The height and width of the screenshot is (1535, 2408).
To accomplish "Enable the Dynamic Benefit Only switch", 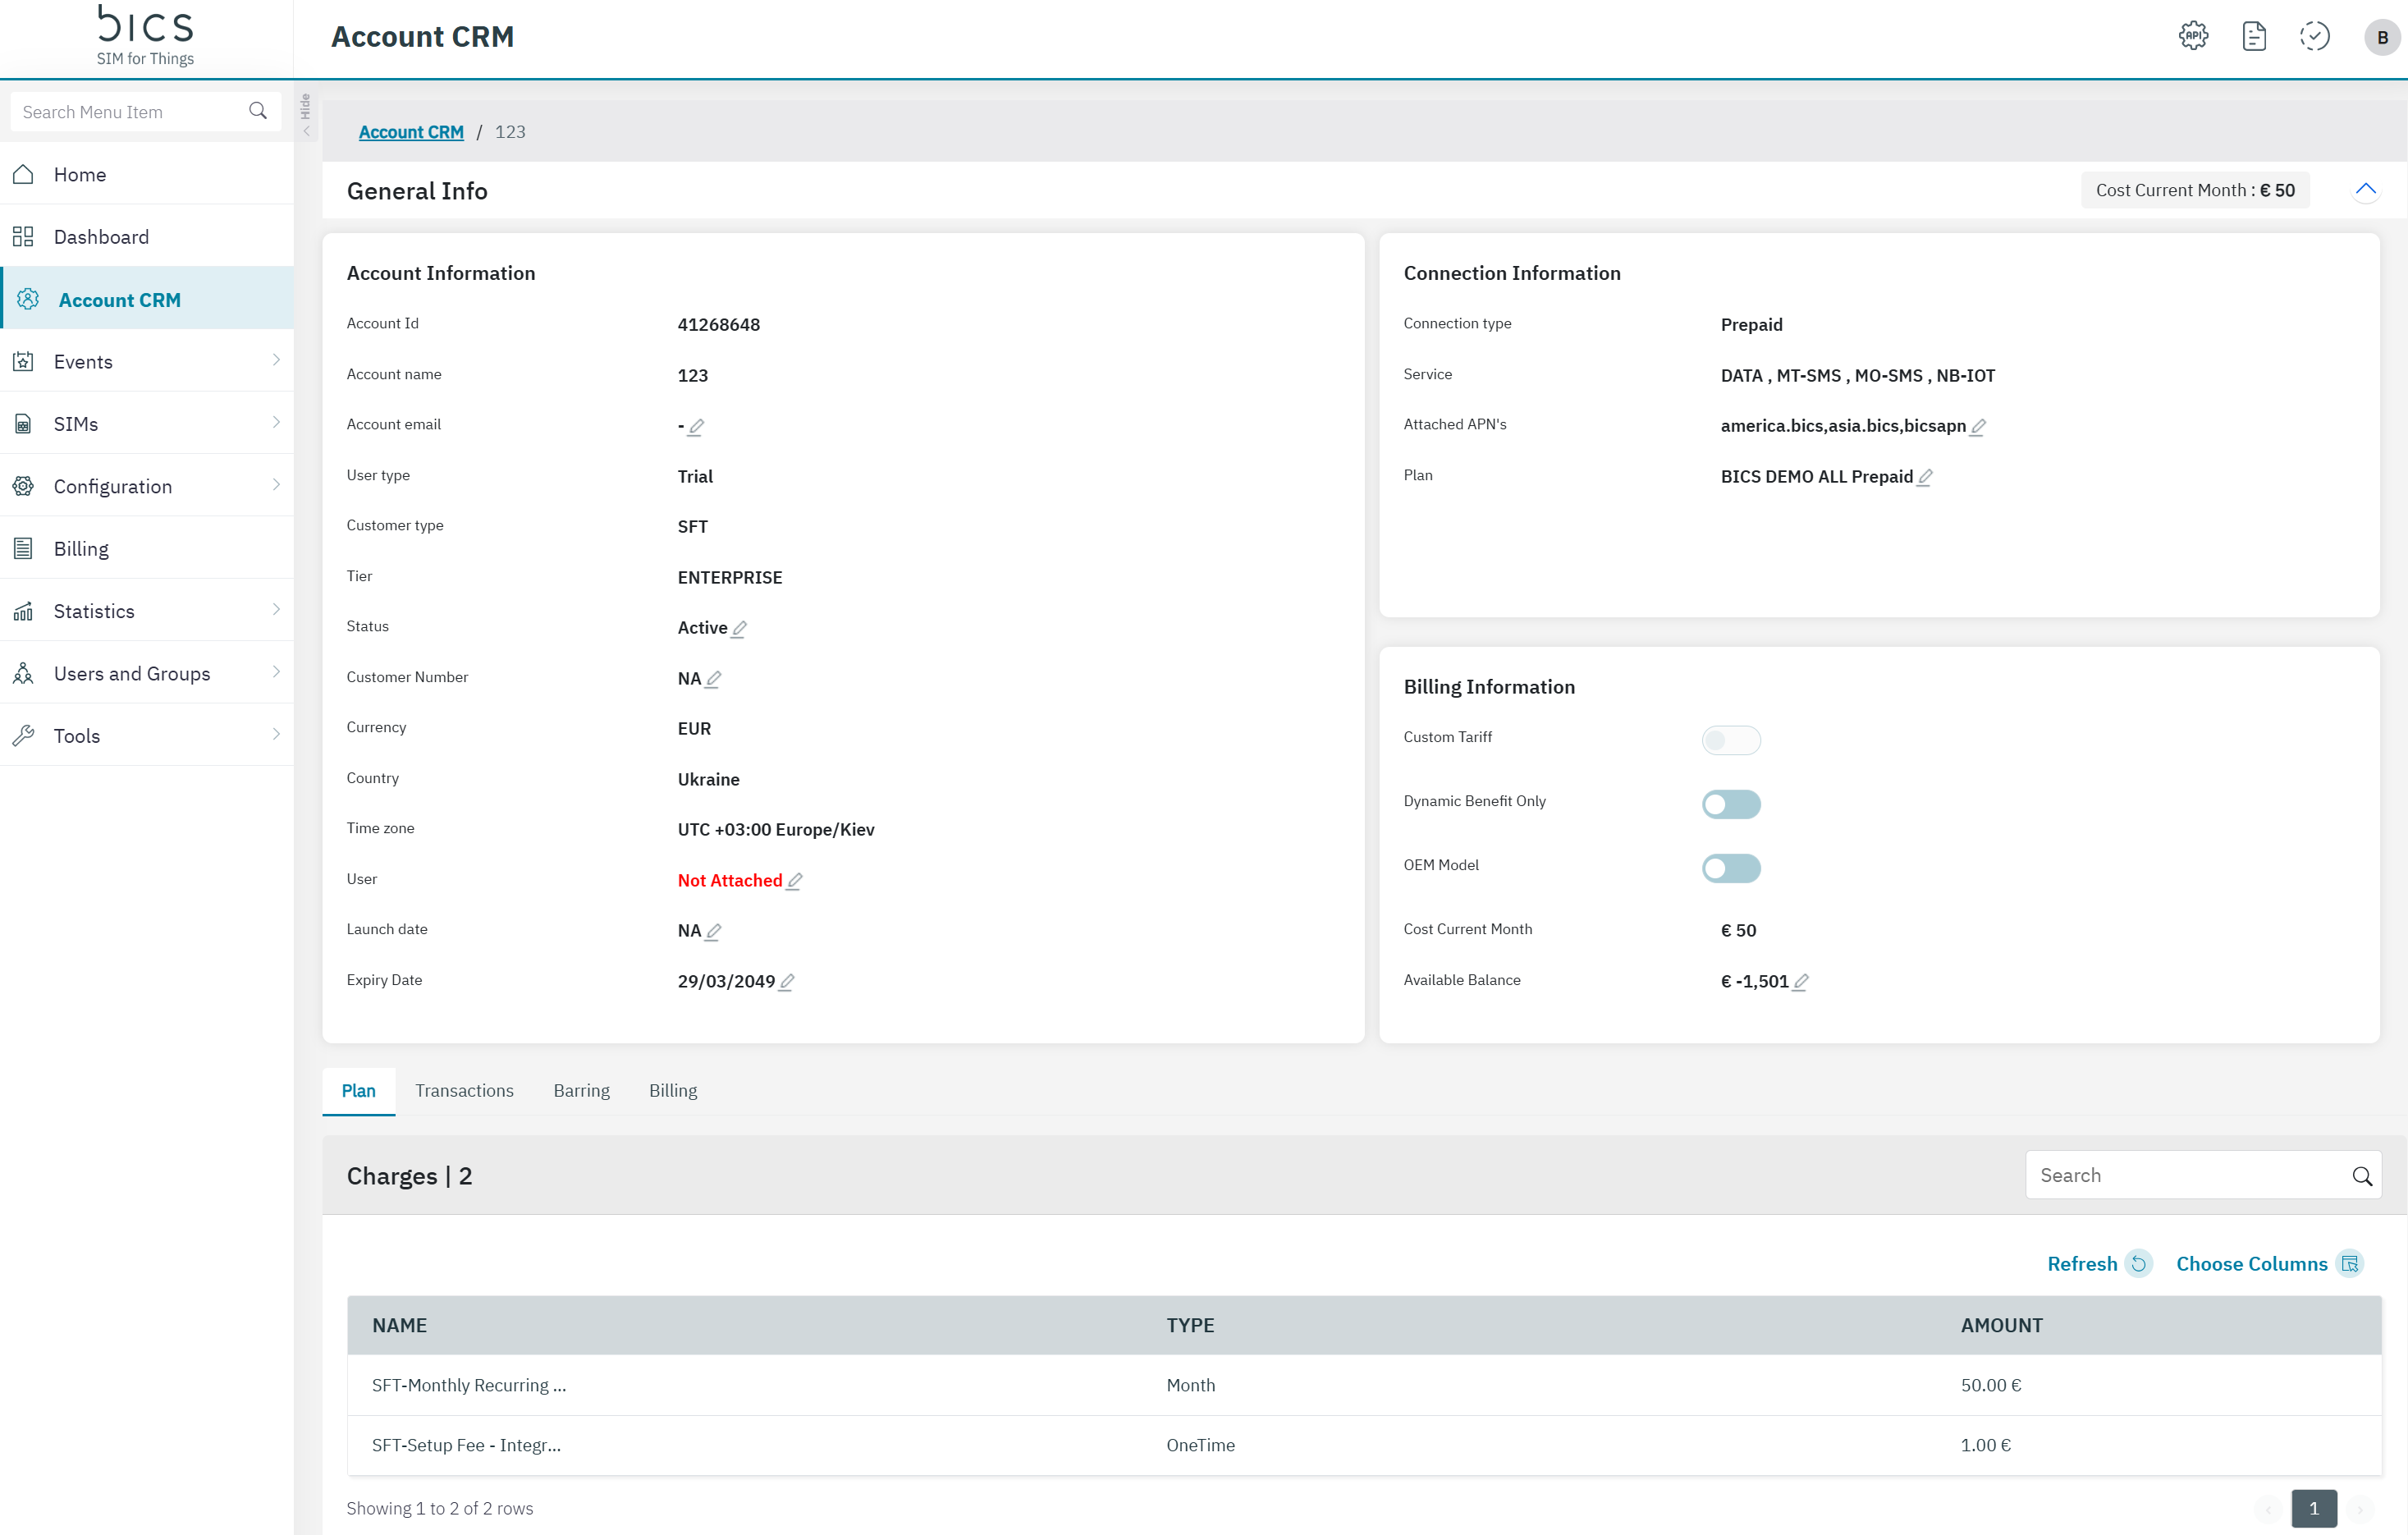I will click(x=1731, y=804).
